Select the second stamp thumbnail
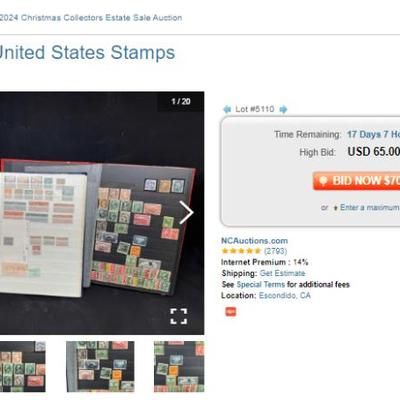 (x=100, y=366)
